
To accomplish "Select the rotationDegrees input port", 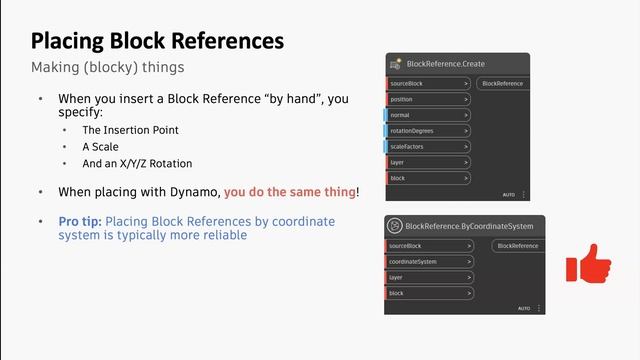I will pos(427,131).
